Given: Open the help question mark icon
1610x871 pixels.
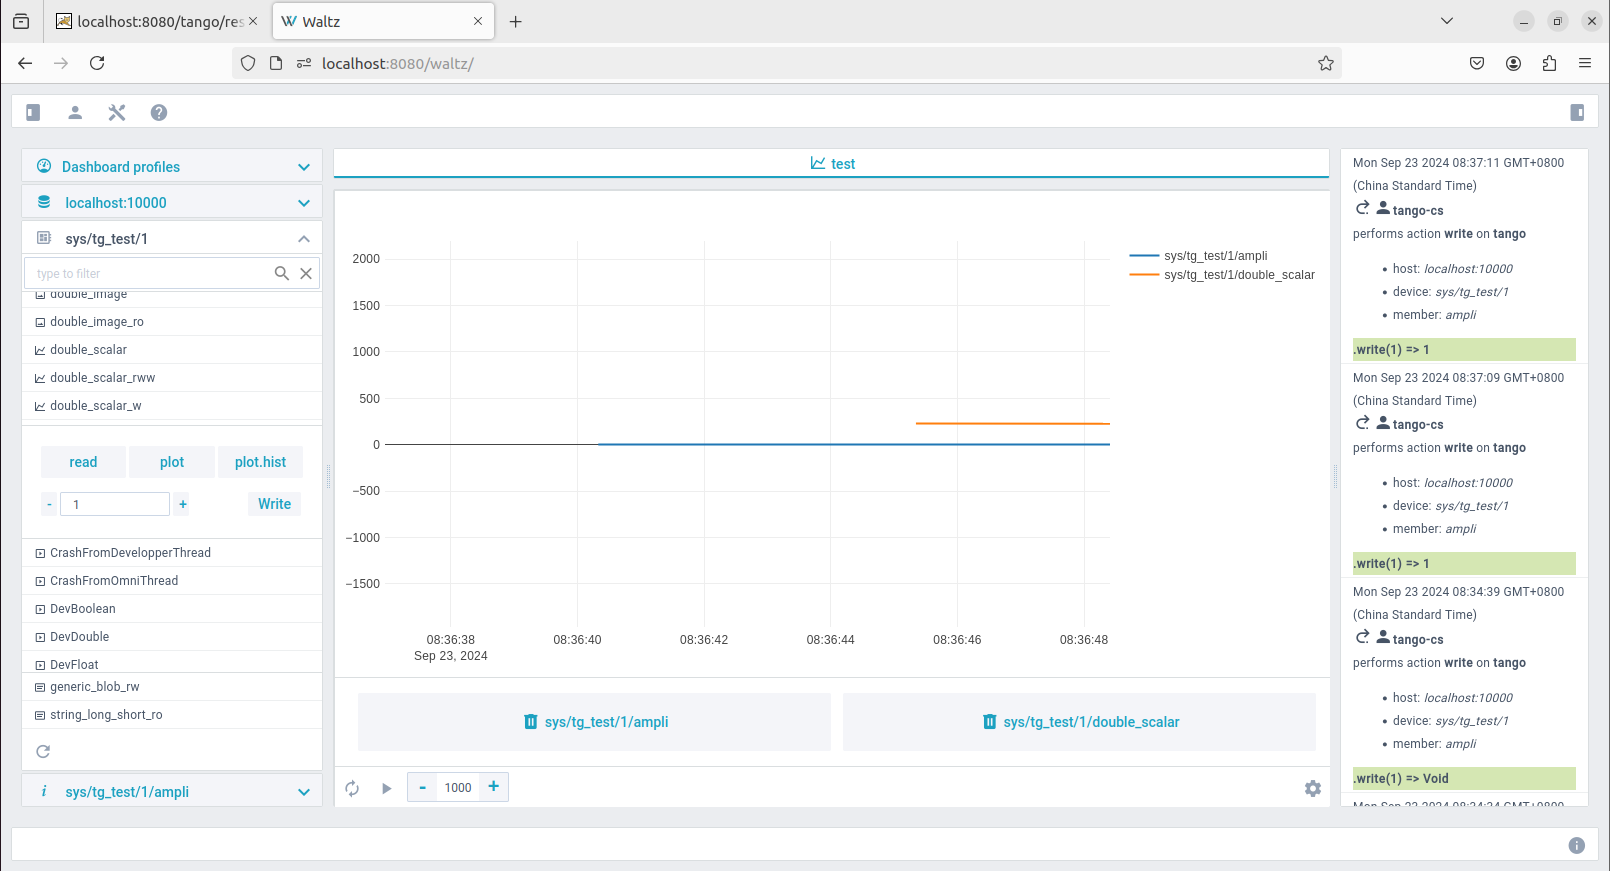Looking at the screenshot, I should 159,112.
